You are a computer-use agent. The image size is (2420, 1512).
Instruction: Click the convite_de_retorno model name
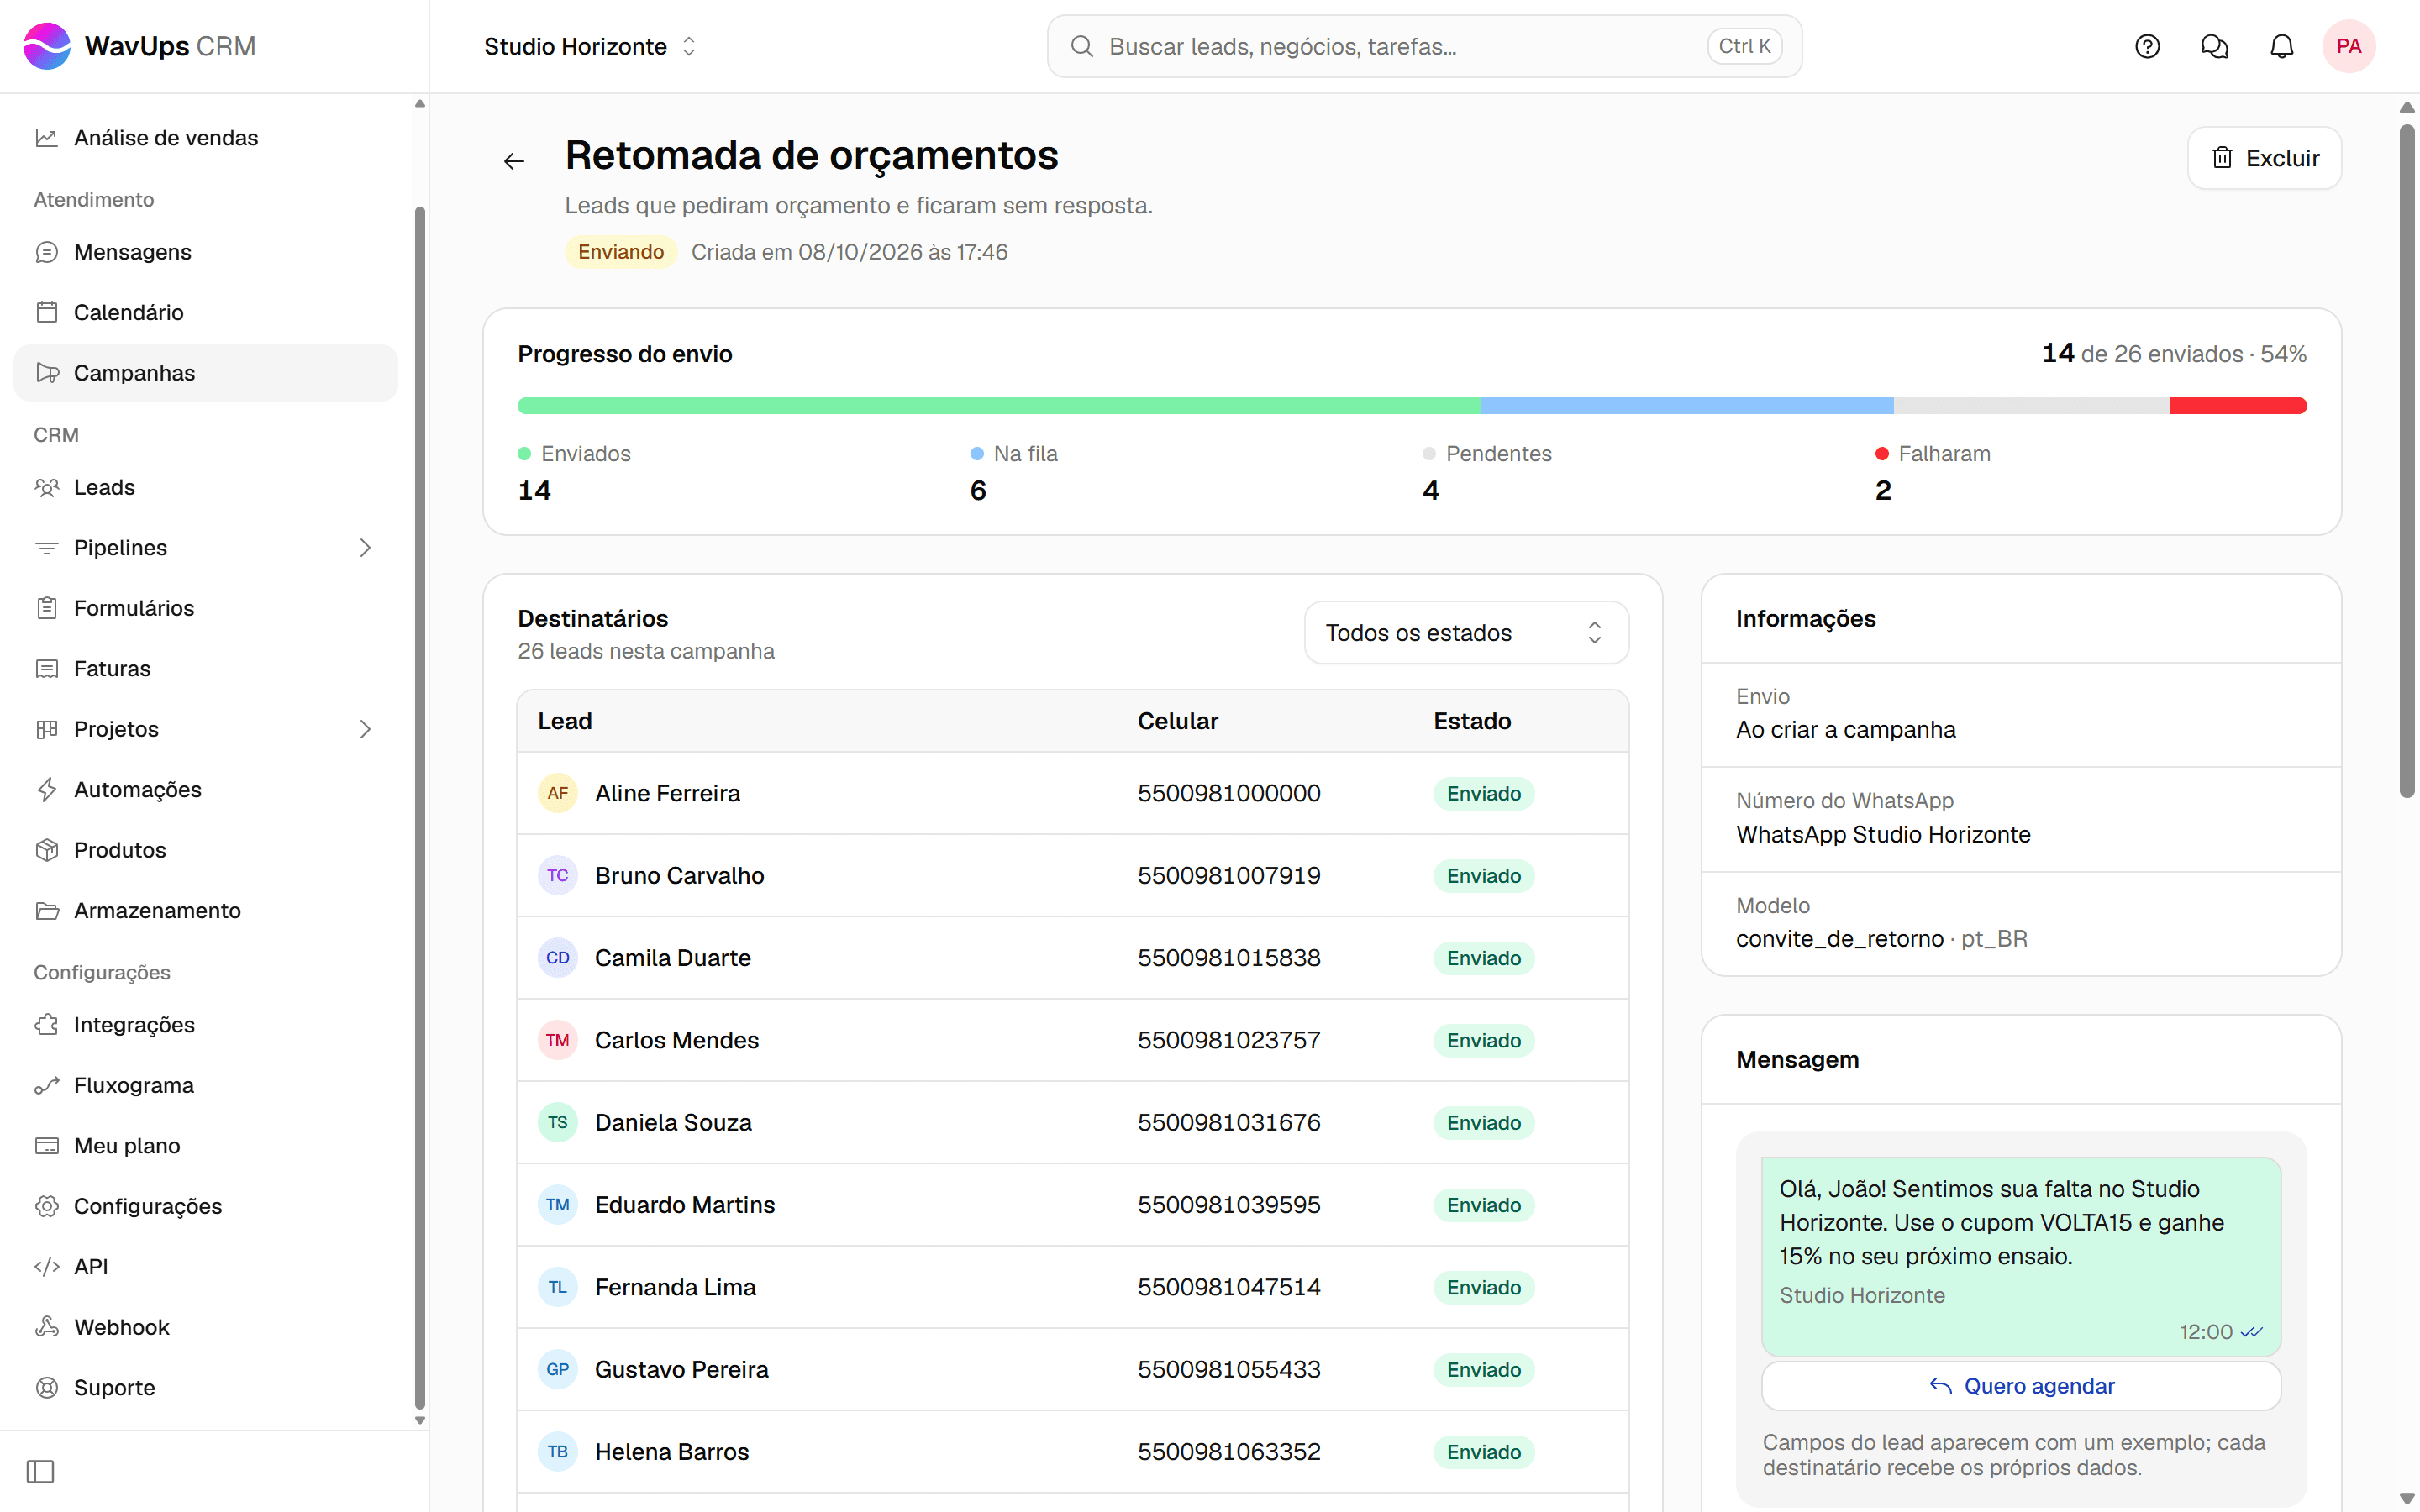(1839, 939)
